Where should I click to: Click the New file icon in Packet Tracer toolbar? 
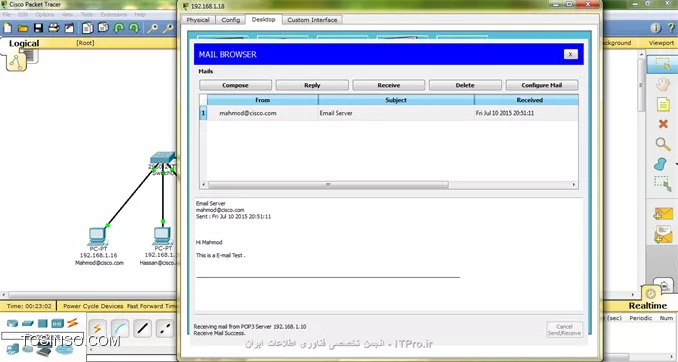tap(8, 29)
